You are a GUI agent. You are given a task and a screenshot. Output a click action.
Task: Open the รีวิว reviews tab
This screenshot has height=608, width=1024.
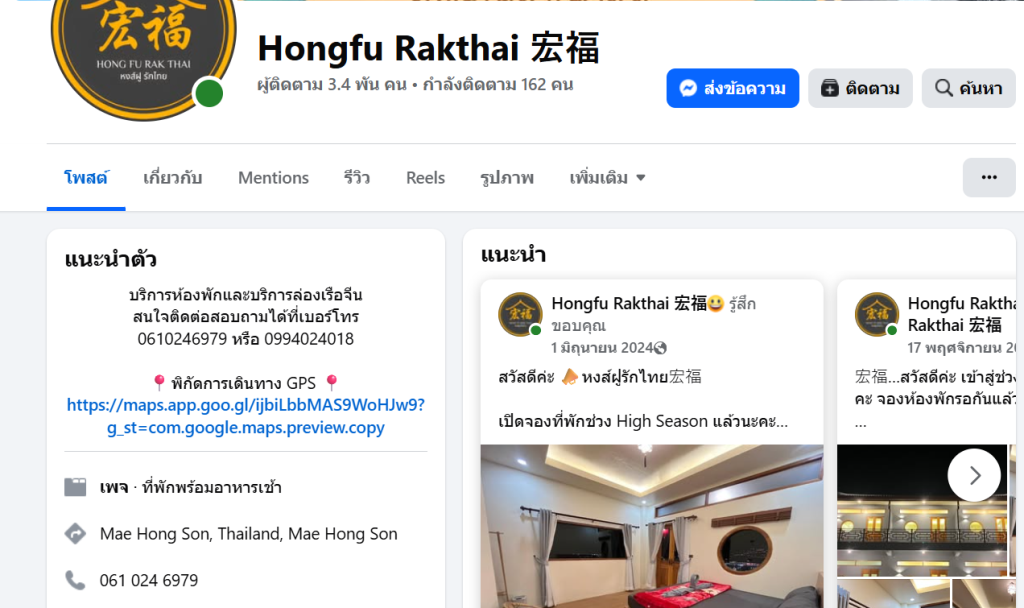(x=357, y=178)
